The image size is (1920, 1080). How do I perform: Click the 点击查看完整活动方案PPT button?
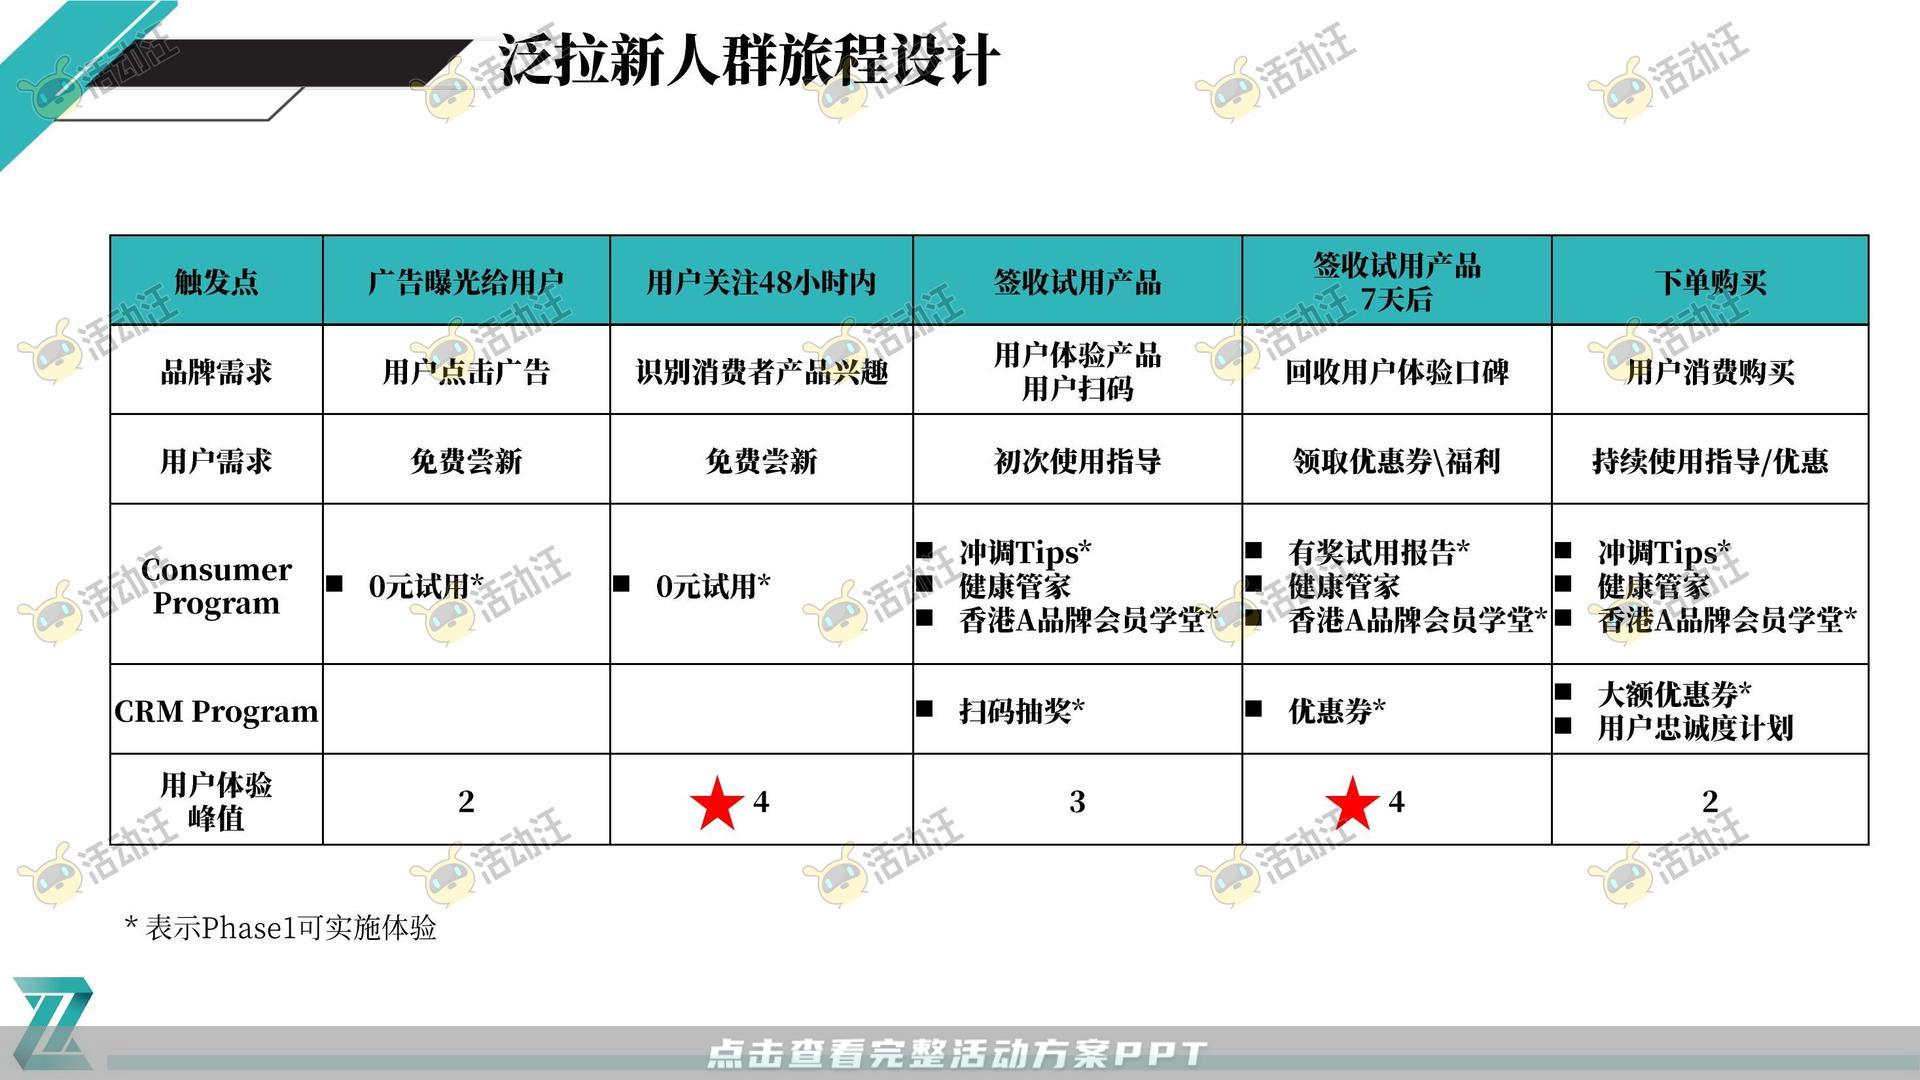point(959,1036)
